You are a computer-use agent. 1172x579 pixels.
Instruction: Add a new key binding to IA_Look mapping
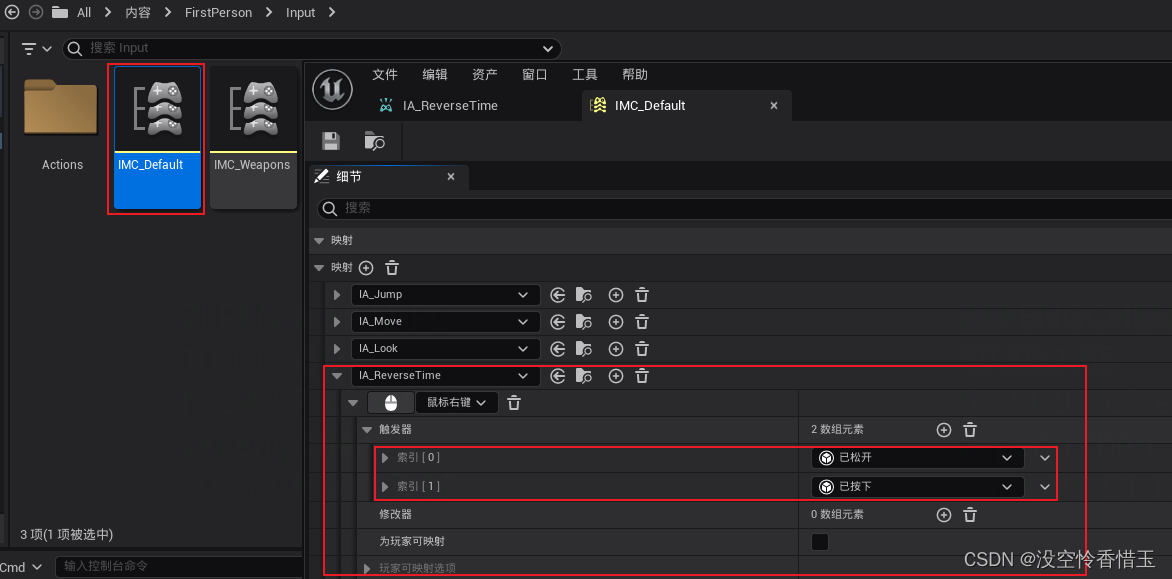[x=615, y=349]
